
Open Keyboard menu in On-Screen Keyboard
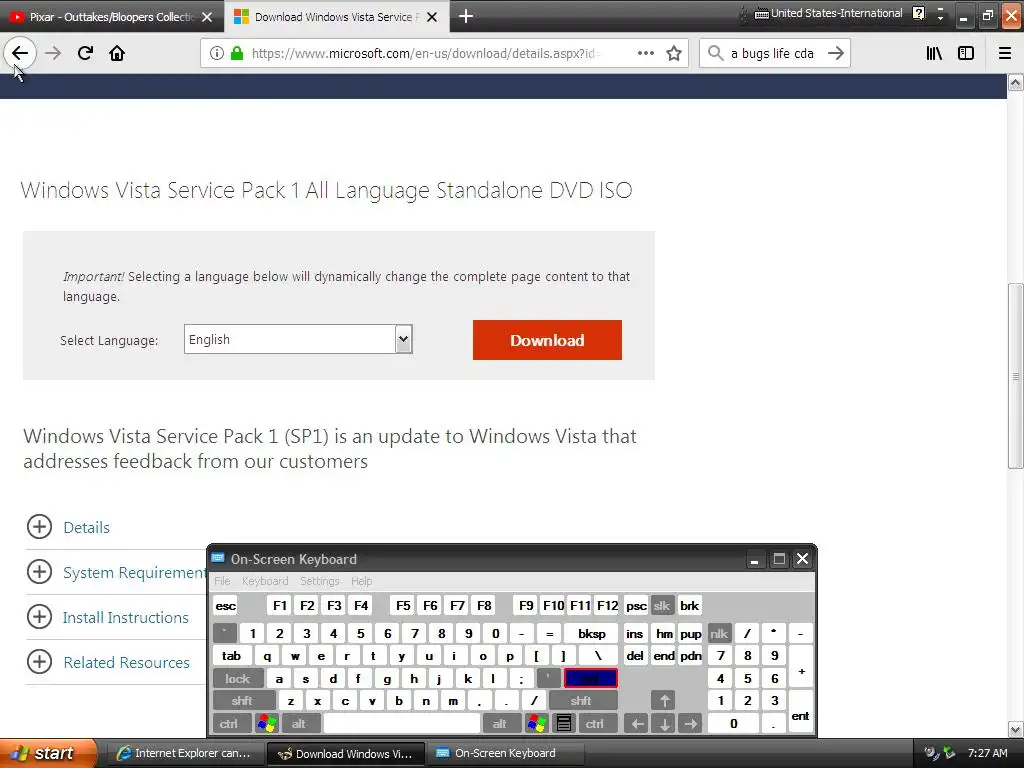point(264,581)
